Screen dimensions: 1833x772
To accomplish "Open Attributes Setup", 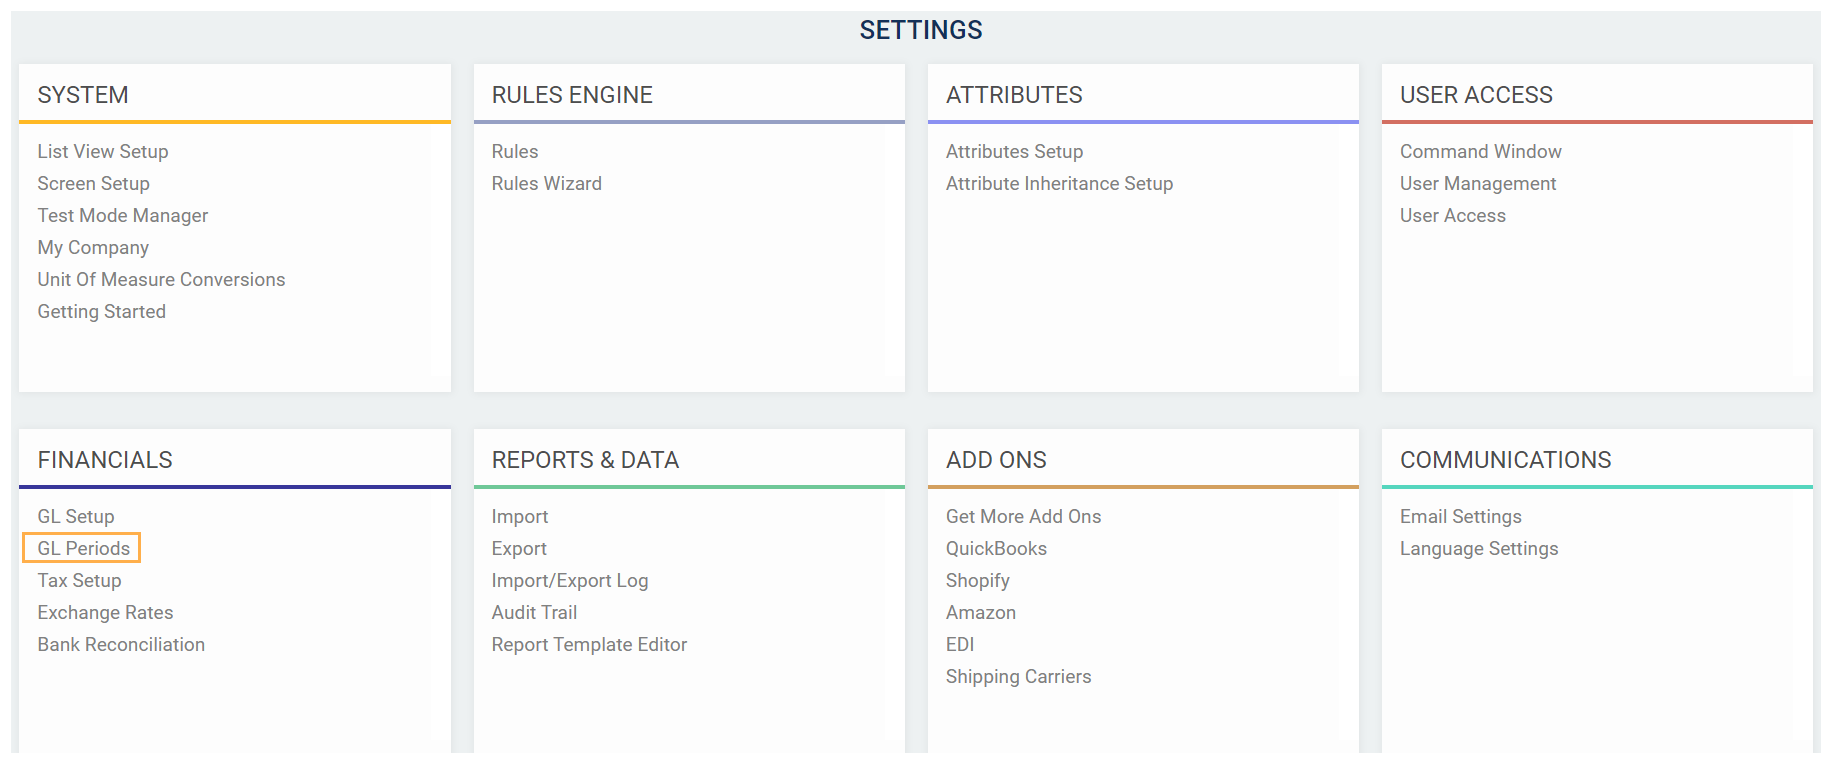I will click(x=1014, y=151).
